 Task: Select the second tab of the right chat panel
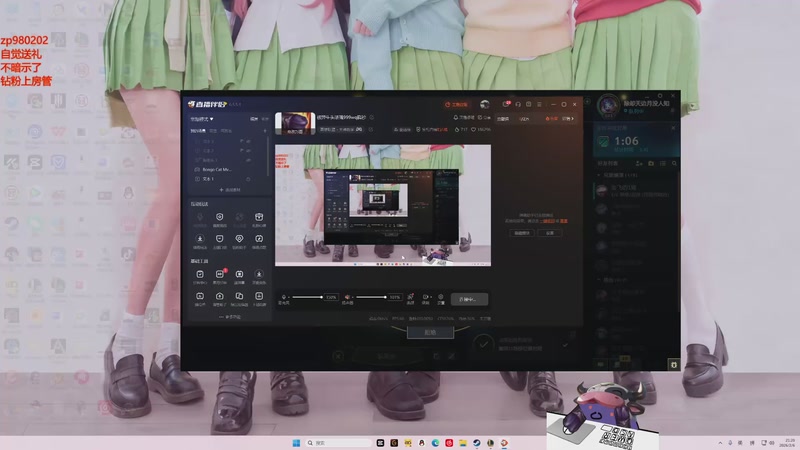point(524,119)
